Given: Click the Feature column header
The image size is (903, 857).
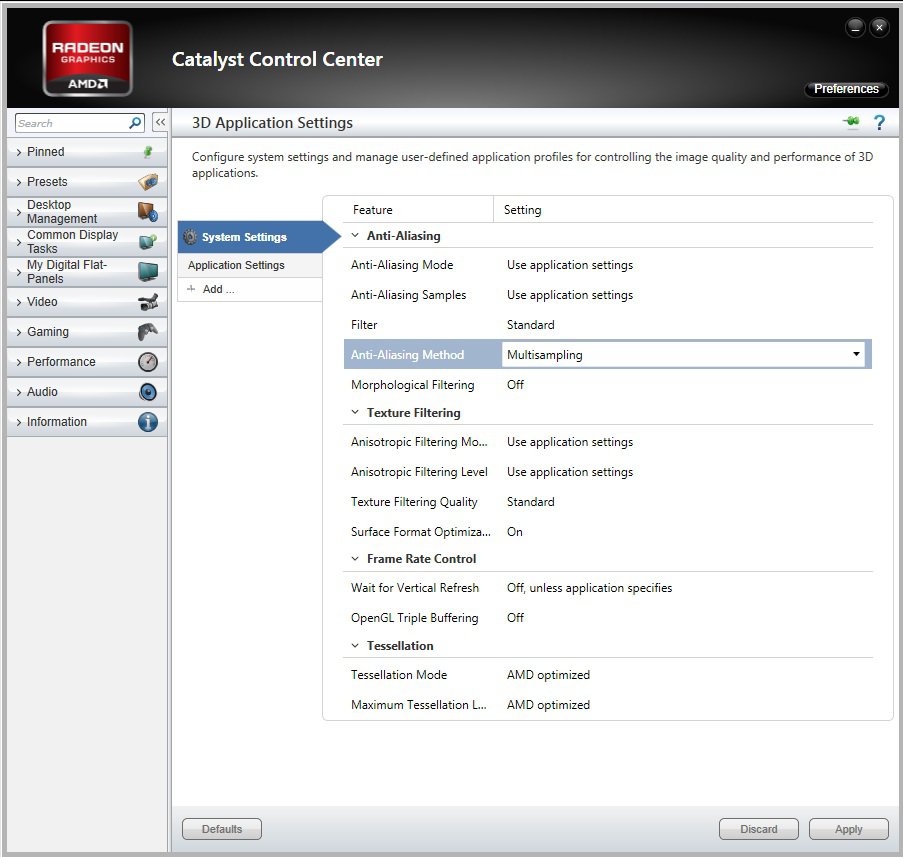Looking at the screenshot, I should [x=373, y=210].
